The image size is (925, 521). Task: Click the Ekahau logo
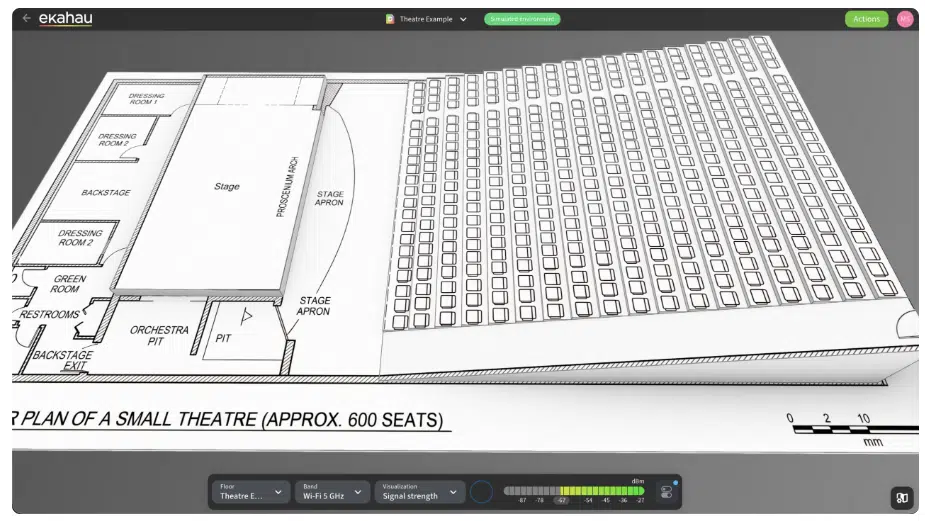(x=65, y=19)
